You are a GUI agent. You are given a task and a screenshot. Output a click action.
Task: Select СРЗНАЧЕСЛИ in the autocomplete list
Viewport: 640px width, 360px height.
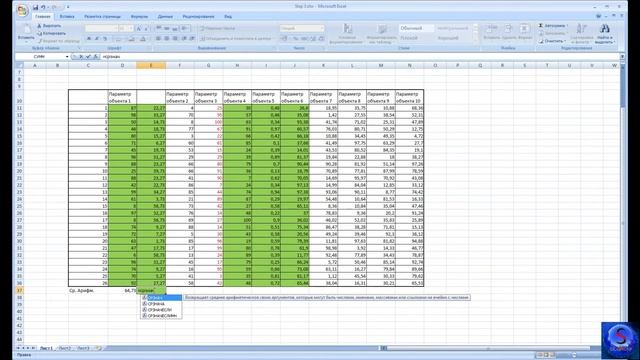[161, 310]
